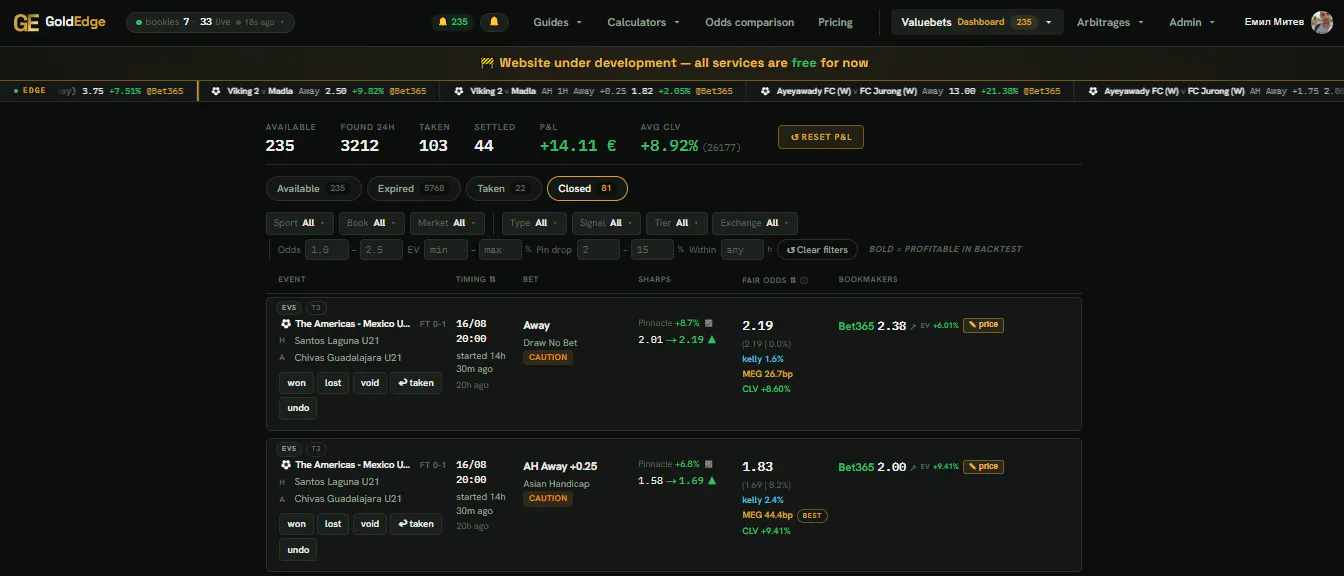Image resolution: width=1344 pixels, height=576 pixels.
Task: Click the bell icon showing 235 alerts
Action: tap(453, 22)
